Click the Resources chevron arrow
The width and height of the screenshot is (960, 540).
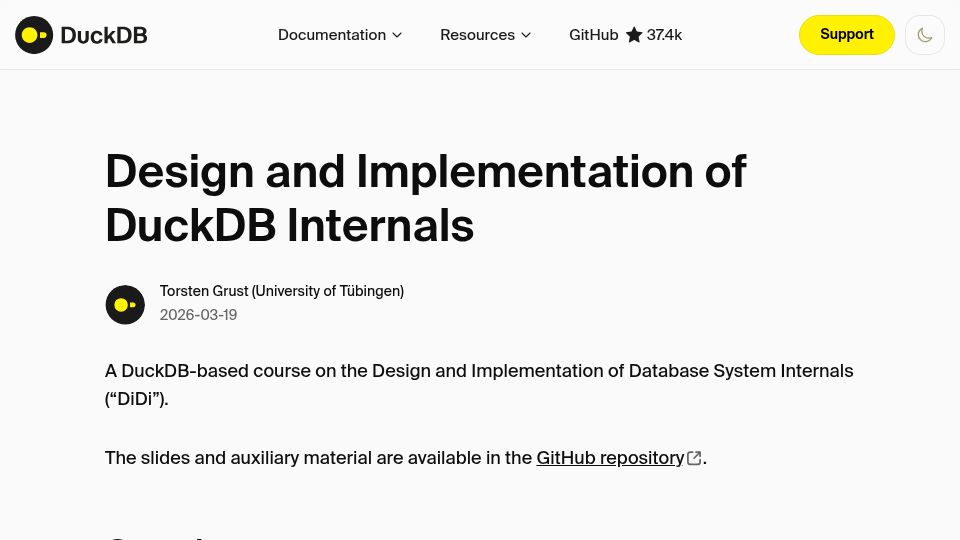tap(526, 36)
